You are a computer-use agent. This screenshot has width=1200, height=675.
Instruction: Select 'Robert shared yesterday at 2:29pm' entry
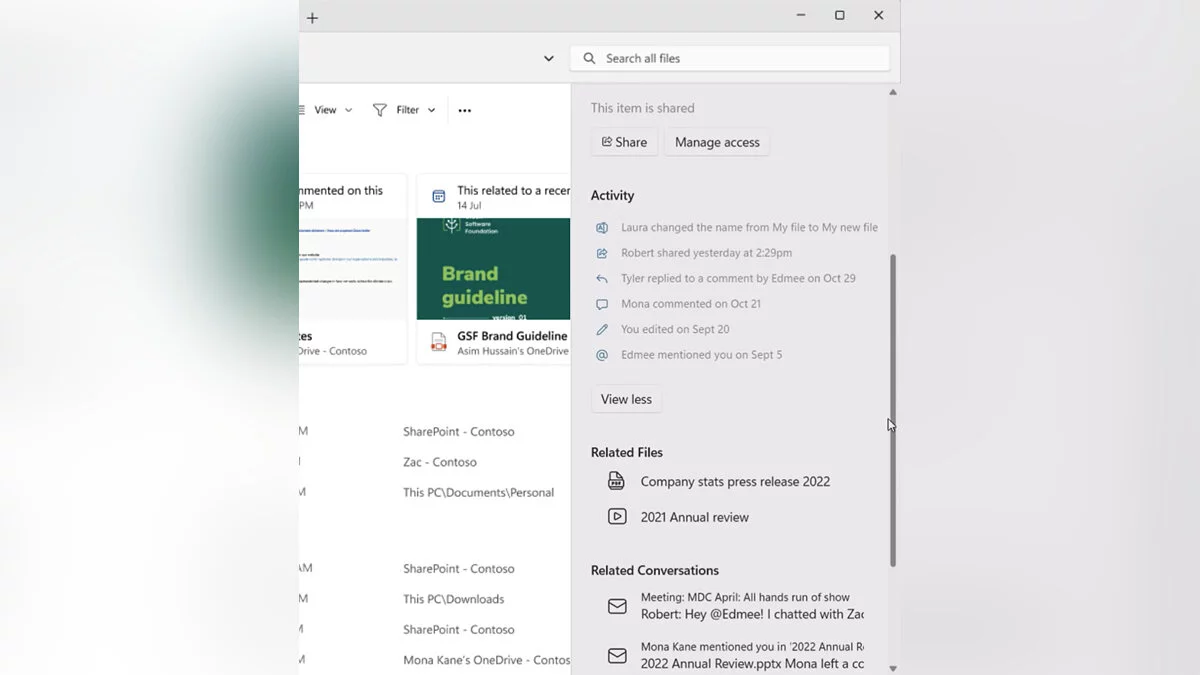[706, 253]
